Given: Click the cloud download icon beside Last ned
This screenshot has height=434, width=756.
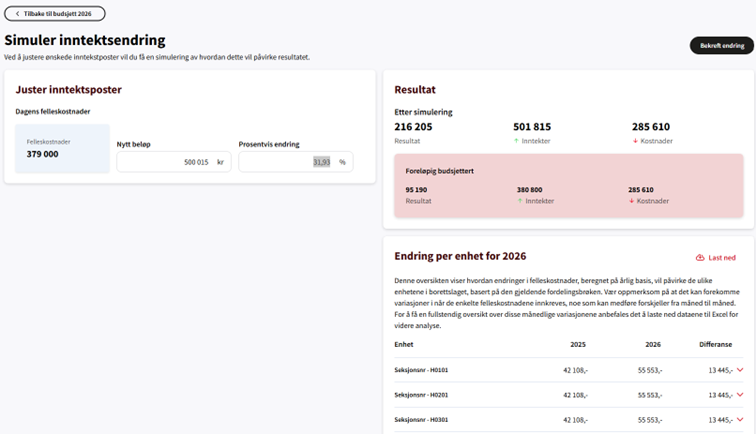Looking at the screenshot, I should point(700,257).
